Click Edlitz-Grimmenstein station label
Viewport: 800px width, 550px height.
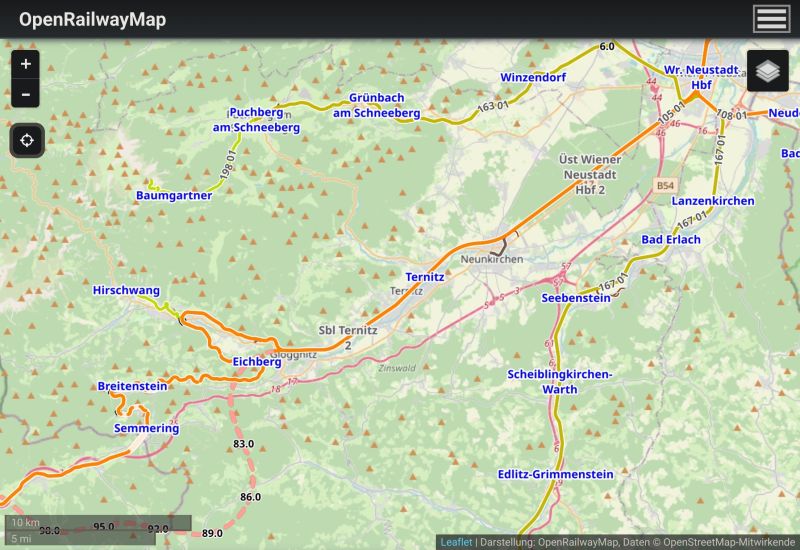point(555,474)
